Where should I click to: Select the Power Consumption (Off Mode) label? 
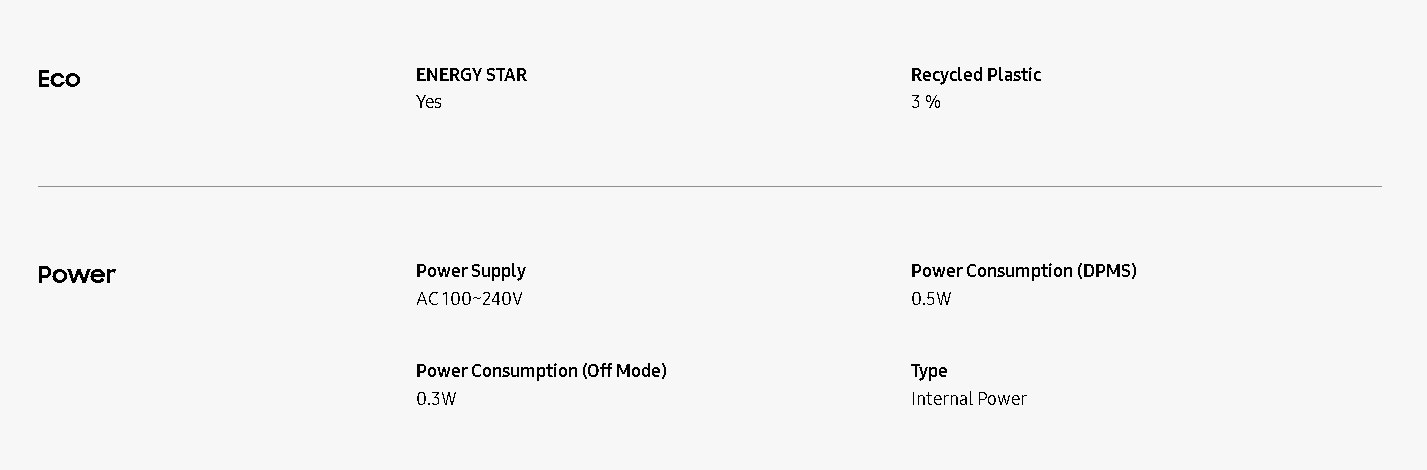click(541, 371)
